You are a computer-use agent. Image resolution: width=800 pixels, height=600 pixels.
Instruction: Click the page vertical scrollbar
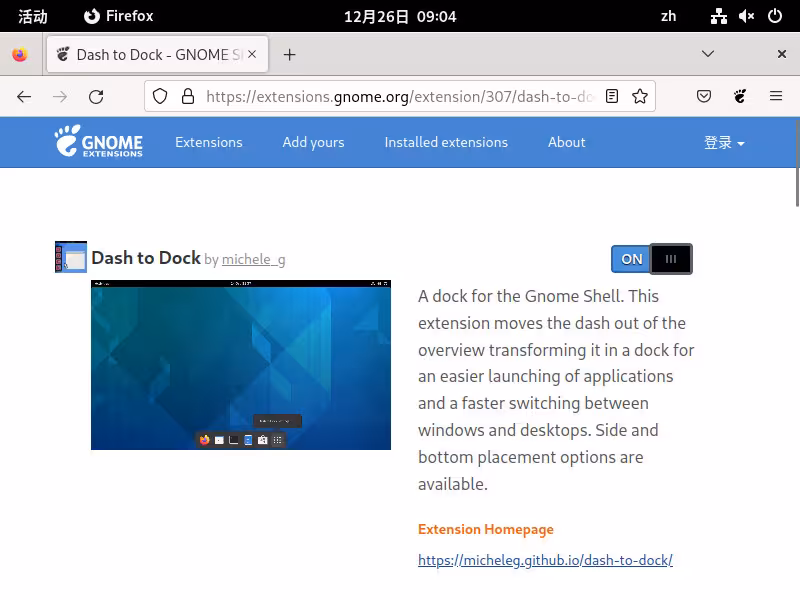click(797, 163)
